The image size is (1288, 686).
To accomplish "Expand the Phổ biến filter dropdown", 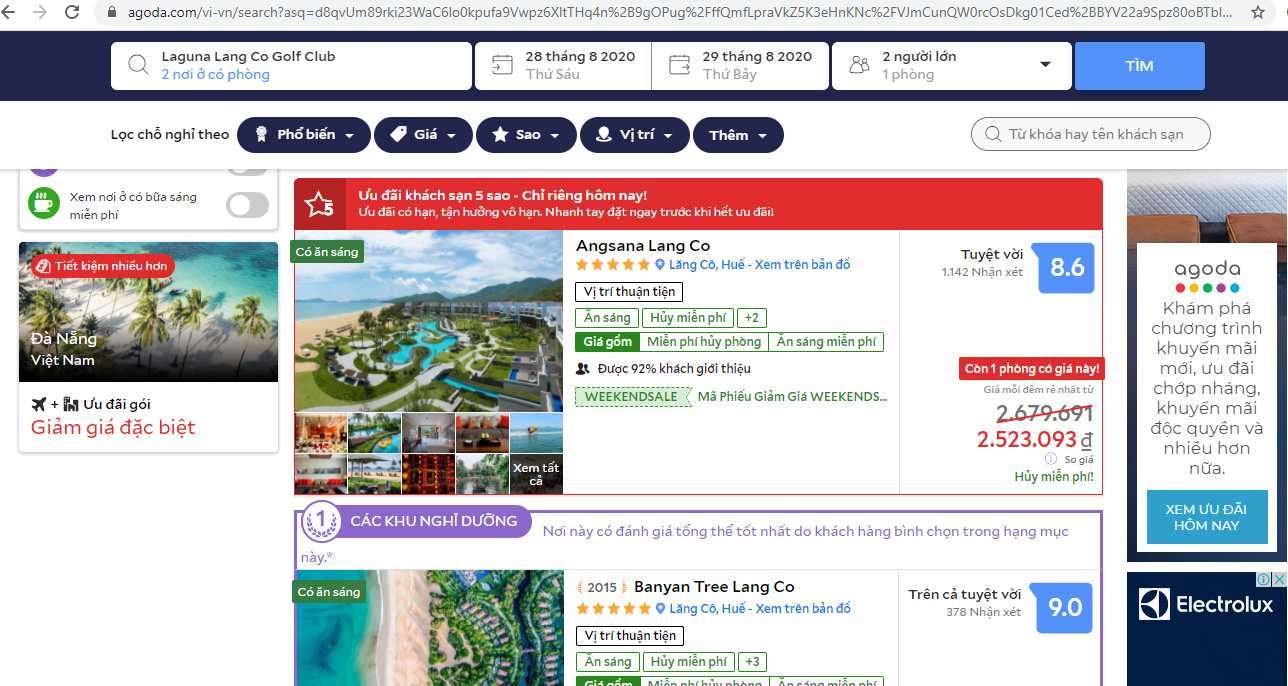I will pyautogui.click(x=303, y=134).
